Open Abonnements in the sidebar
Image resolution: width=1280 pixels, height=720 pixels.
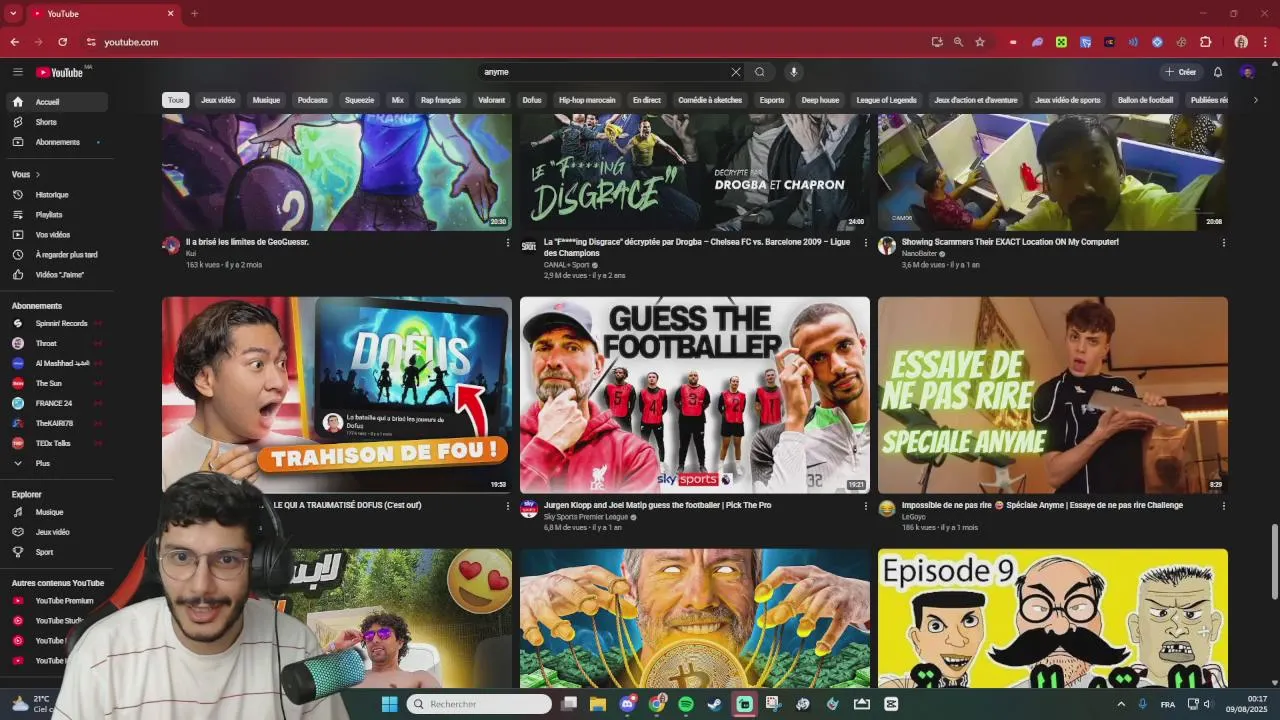click(56, 142)
